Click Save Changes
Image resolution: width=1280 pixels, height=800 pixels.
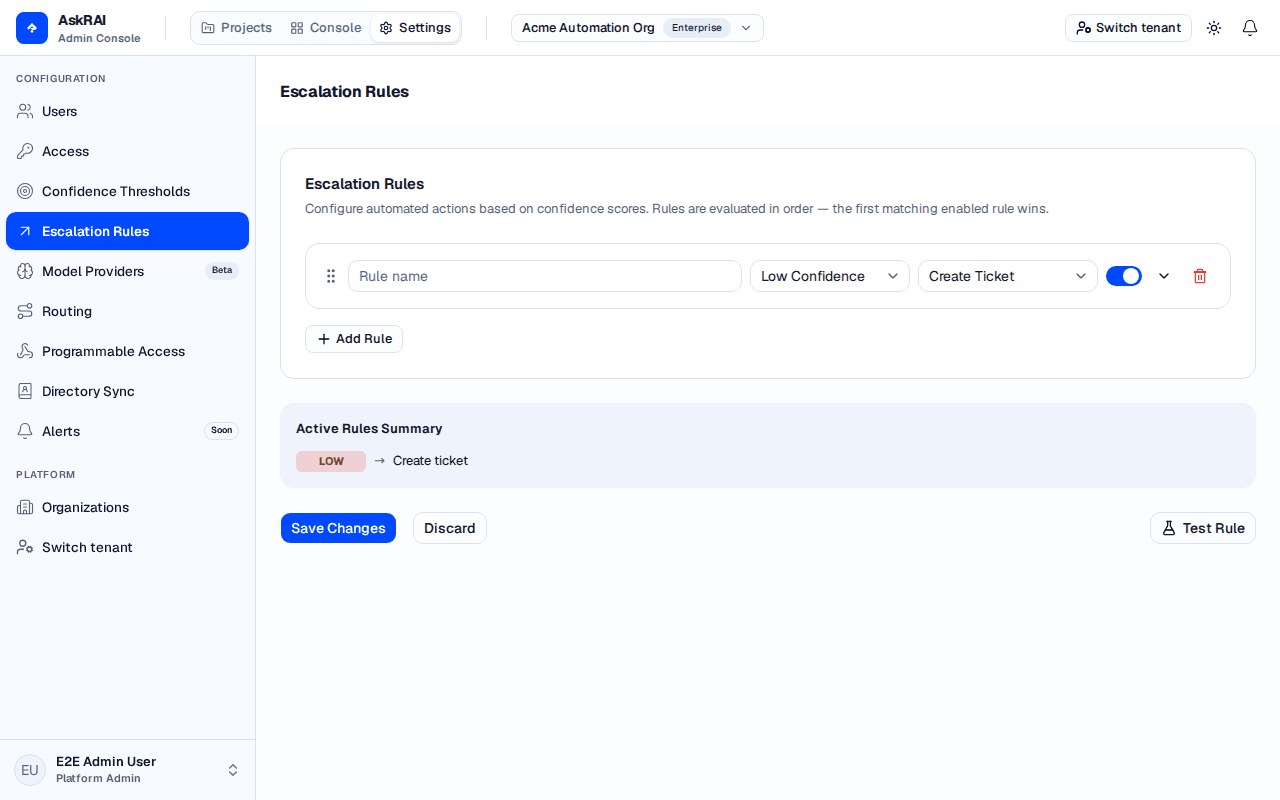[338, 528]
